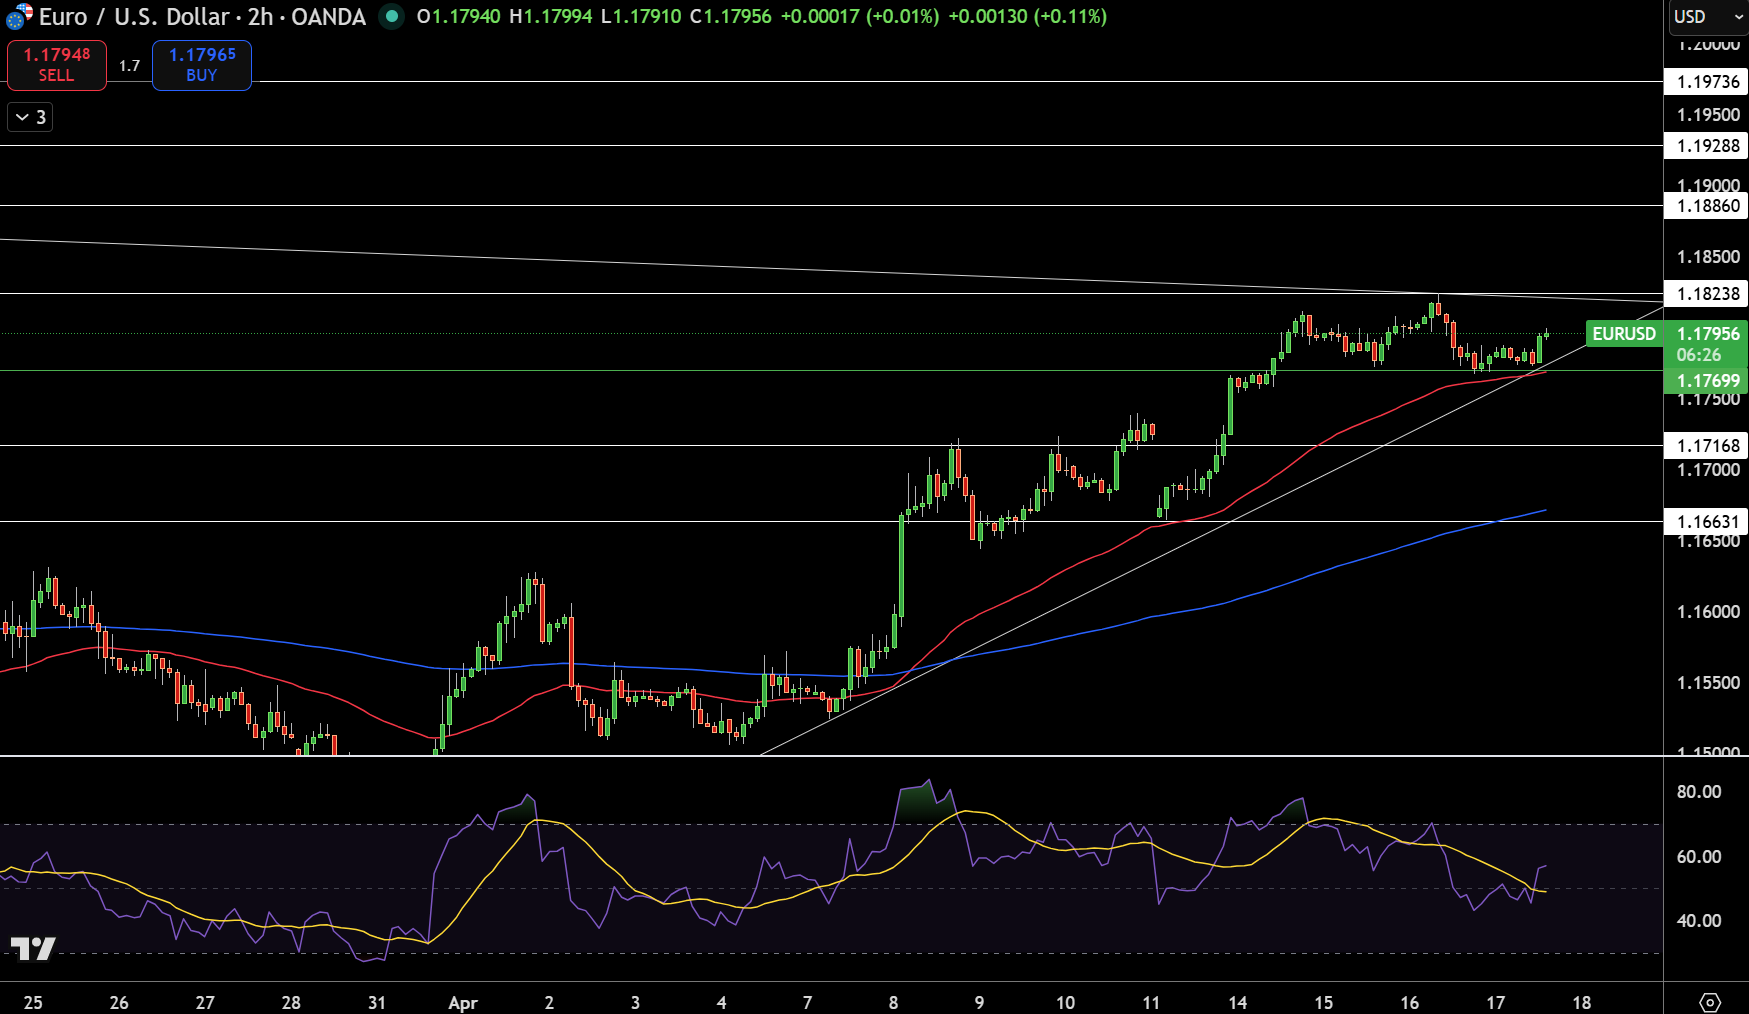Click date 8 on the time axis
Screen dimensions: 1749x1014
(894, 1003)
